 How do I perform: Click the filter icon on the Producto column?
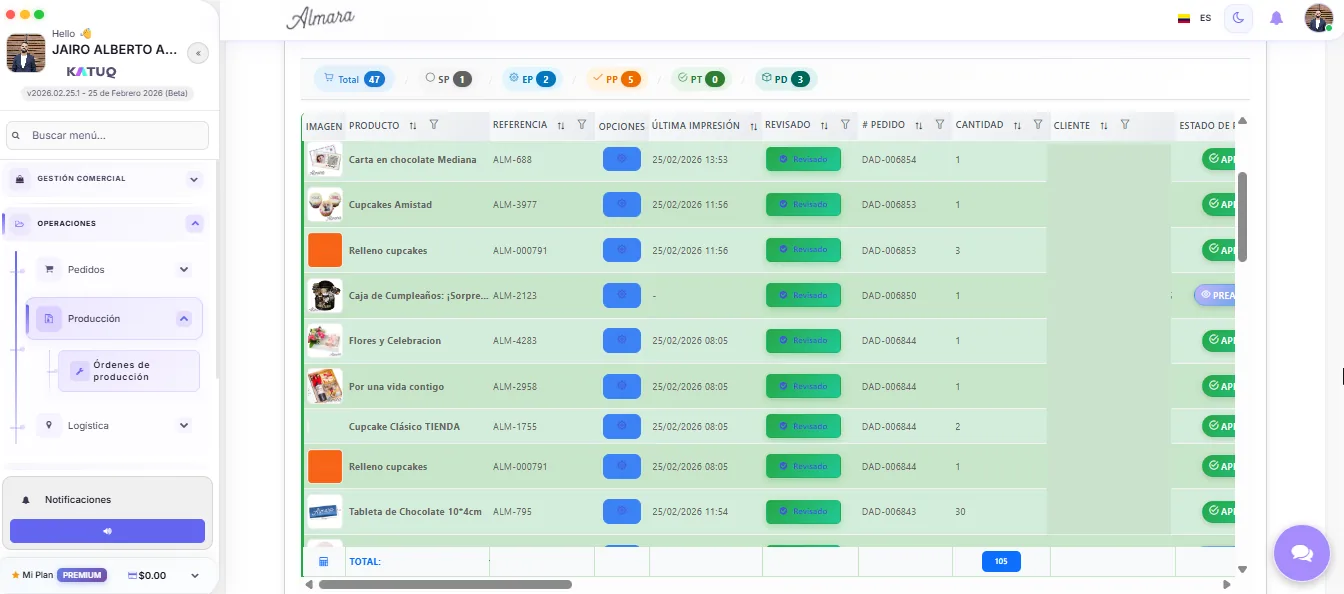click(x=434, y=125)
